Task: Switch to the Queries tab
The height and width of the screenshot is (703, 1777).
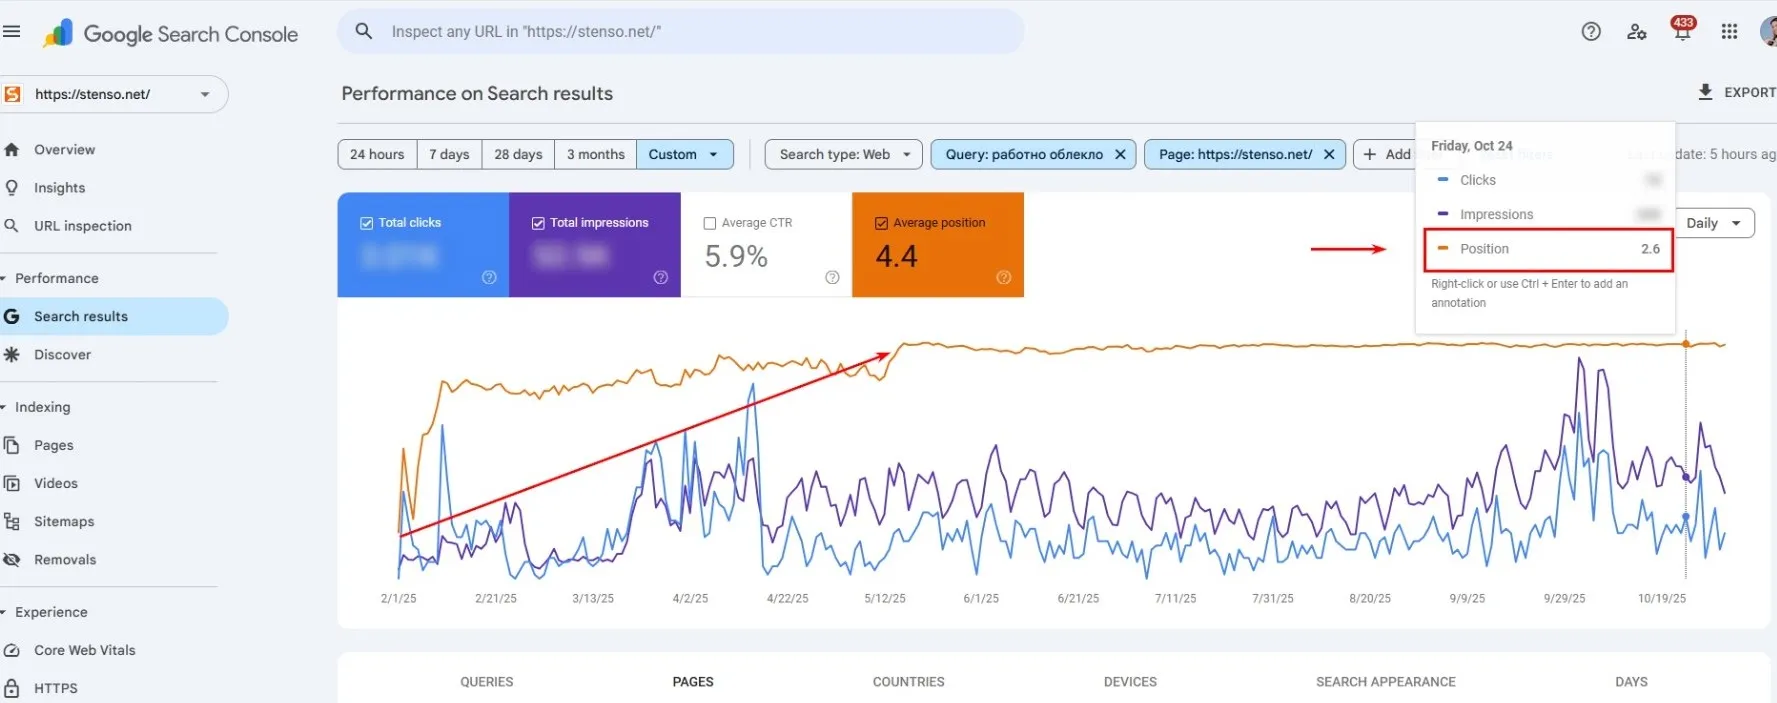Action: pos(487,682)
